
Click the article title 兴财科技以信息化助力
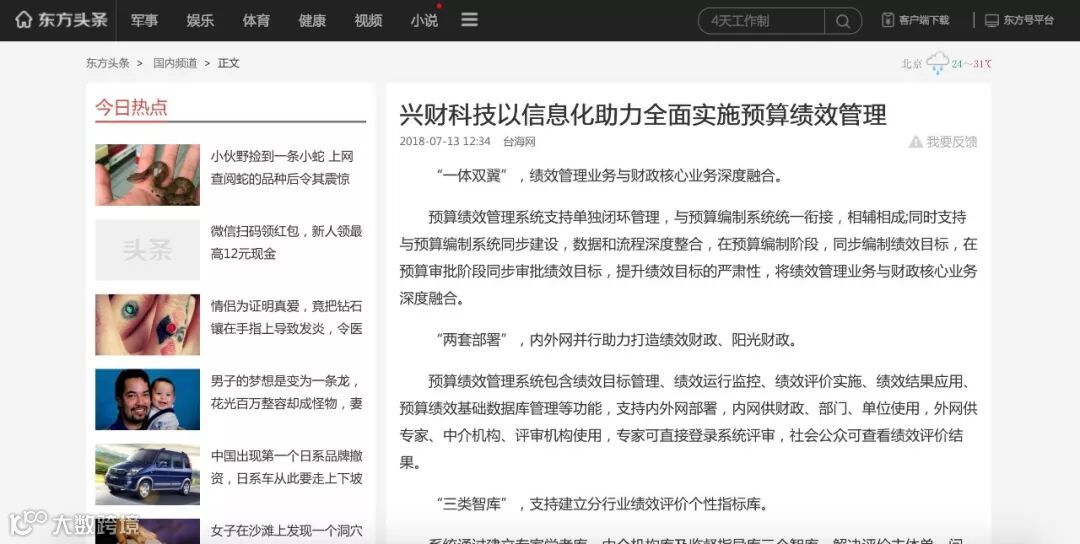click(x=643, y=115)
